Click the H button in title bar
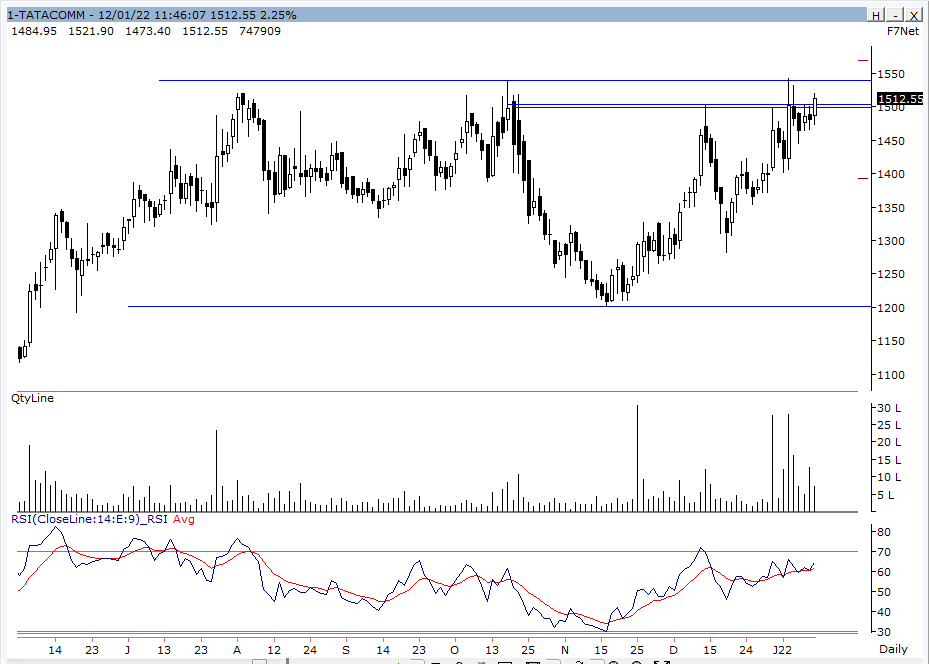The height and width of the screenshot is (664, 929). [876, 15]
